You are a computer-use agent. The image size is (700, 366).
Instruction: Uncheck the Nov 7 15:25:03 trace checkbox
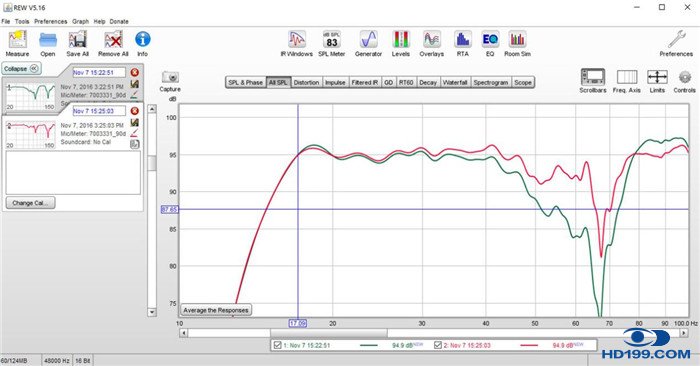(438, 345)
